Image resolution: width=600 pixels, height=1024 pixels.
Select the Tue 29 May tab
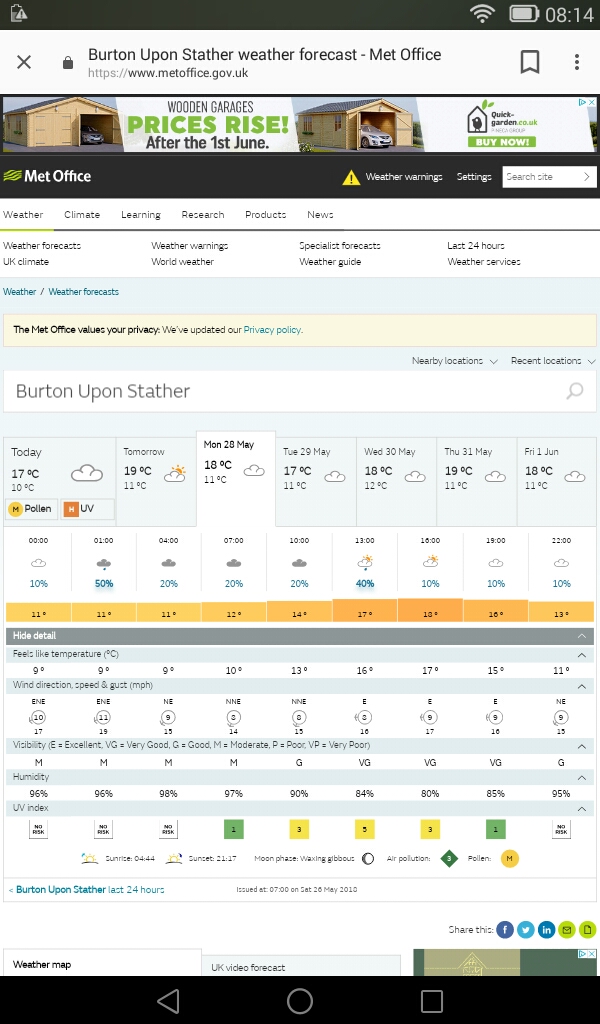pyautogui.click(x=316, y=482)
